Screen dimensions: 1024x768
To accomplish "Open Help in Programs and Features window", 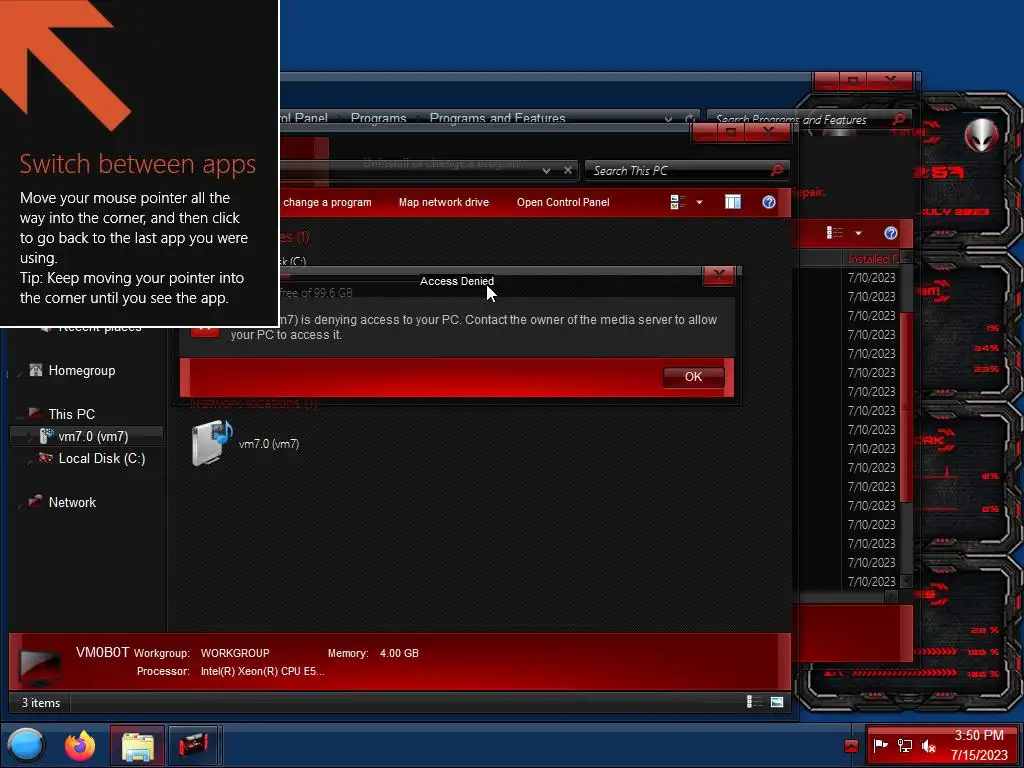I will [x=891, y=233].
